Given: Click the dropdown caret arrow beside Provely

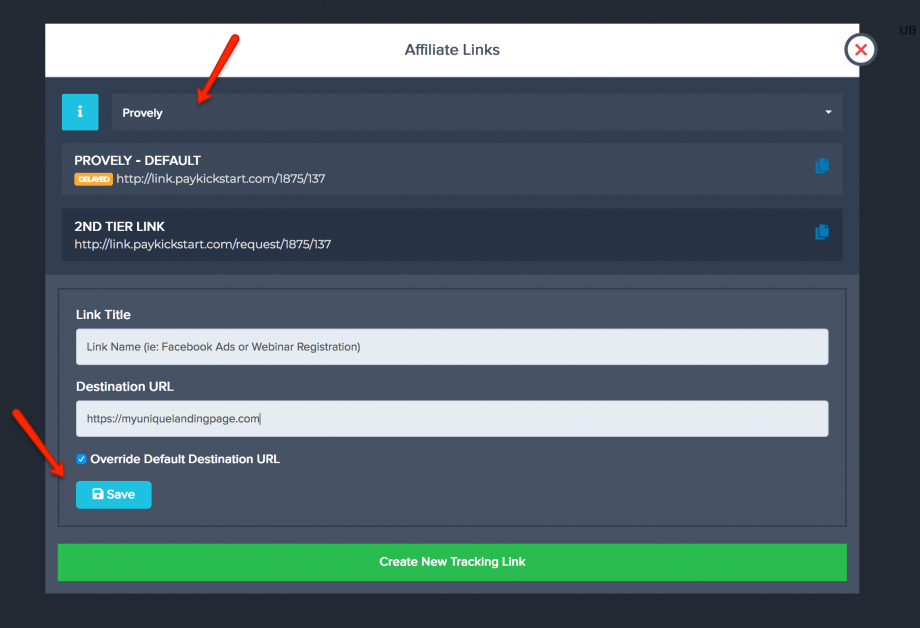Looking at the screenshot, I should (828, 112).
